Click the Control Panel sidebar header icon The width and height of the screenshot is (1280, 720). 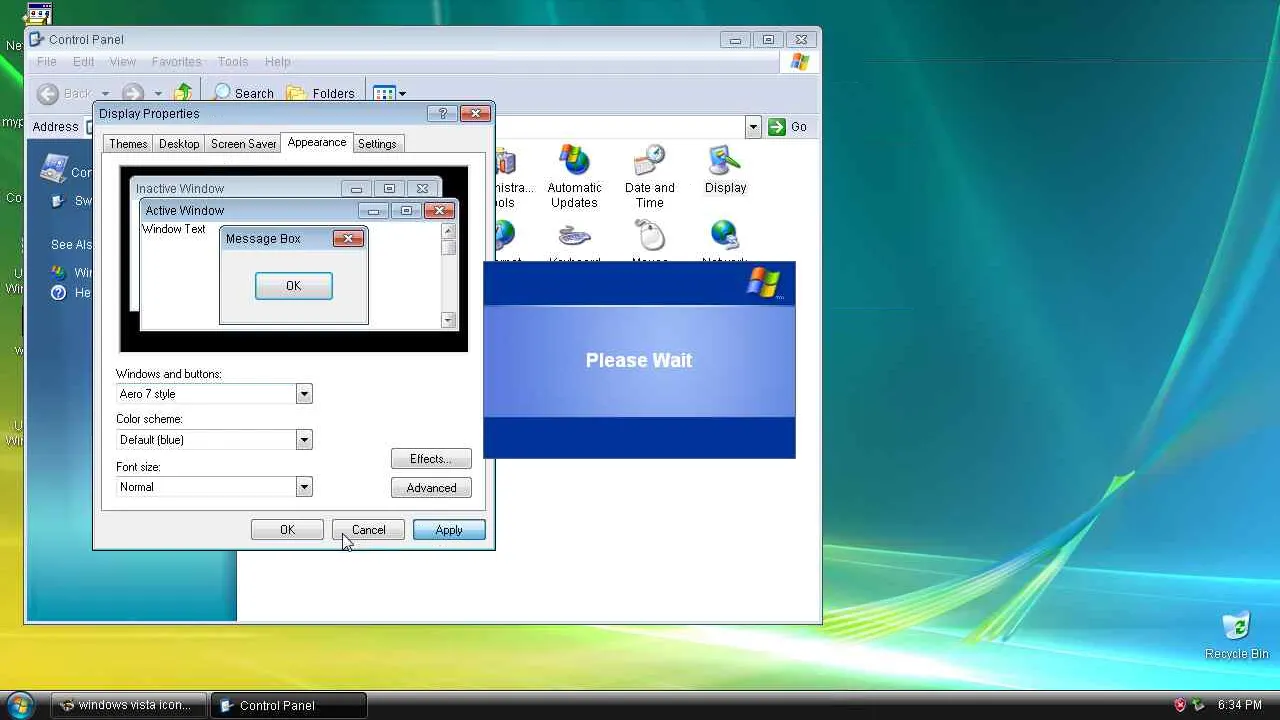[54, 168]
